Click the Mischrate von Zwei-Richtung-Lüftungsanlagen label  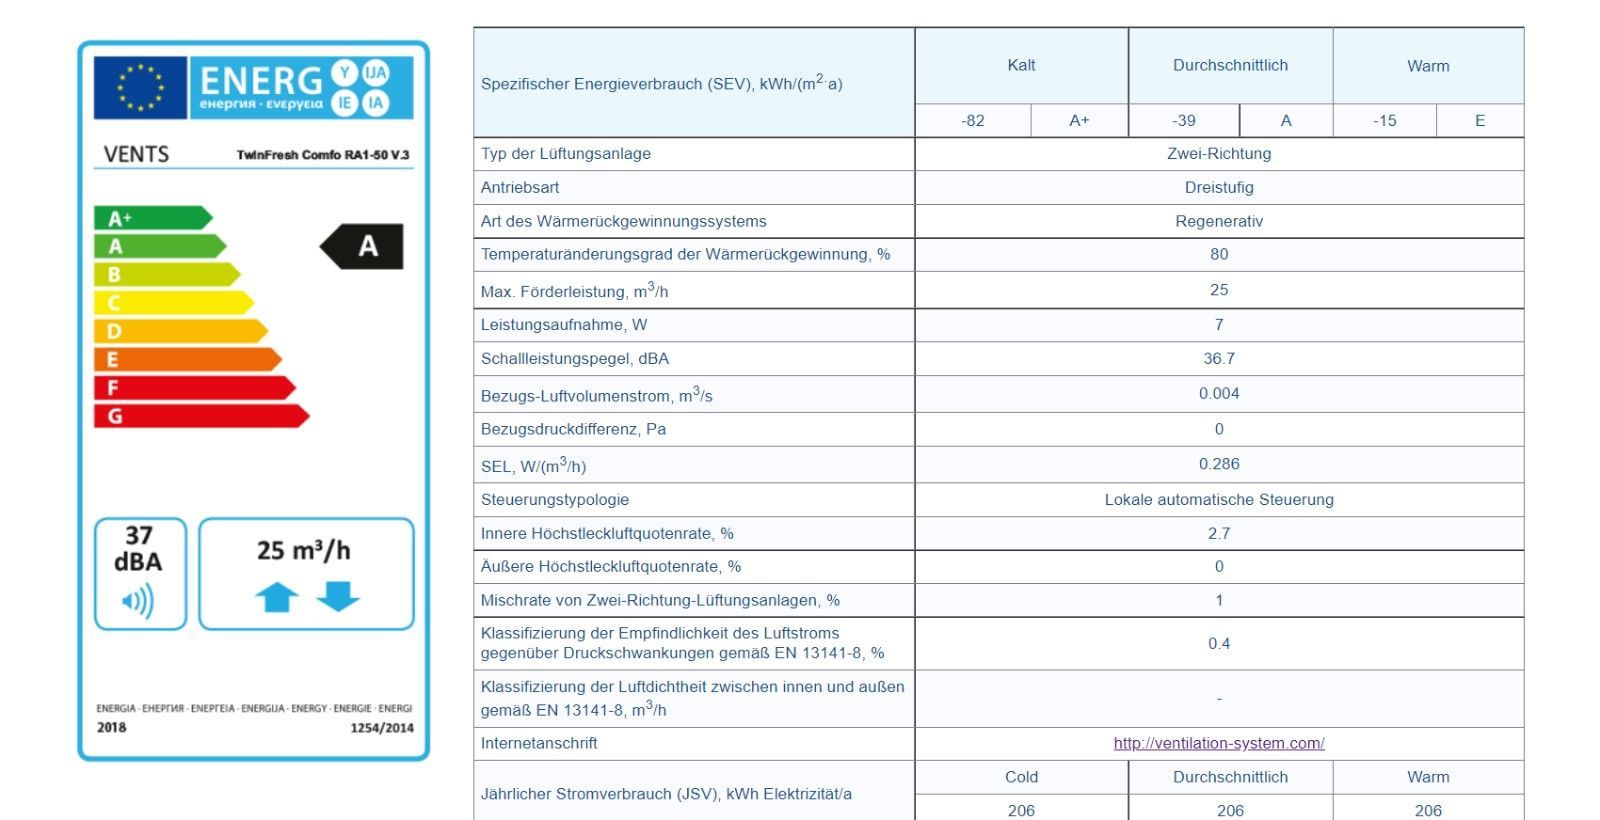[660, 600]
